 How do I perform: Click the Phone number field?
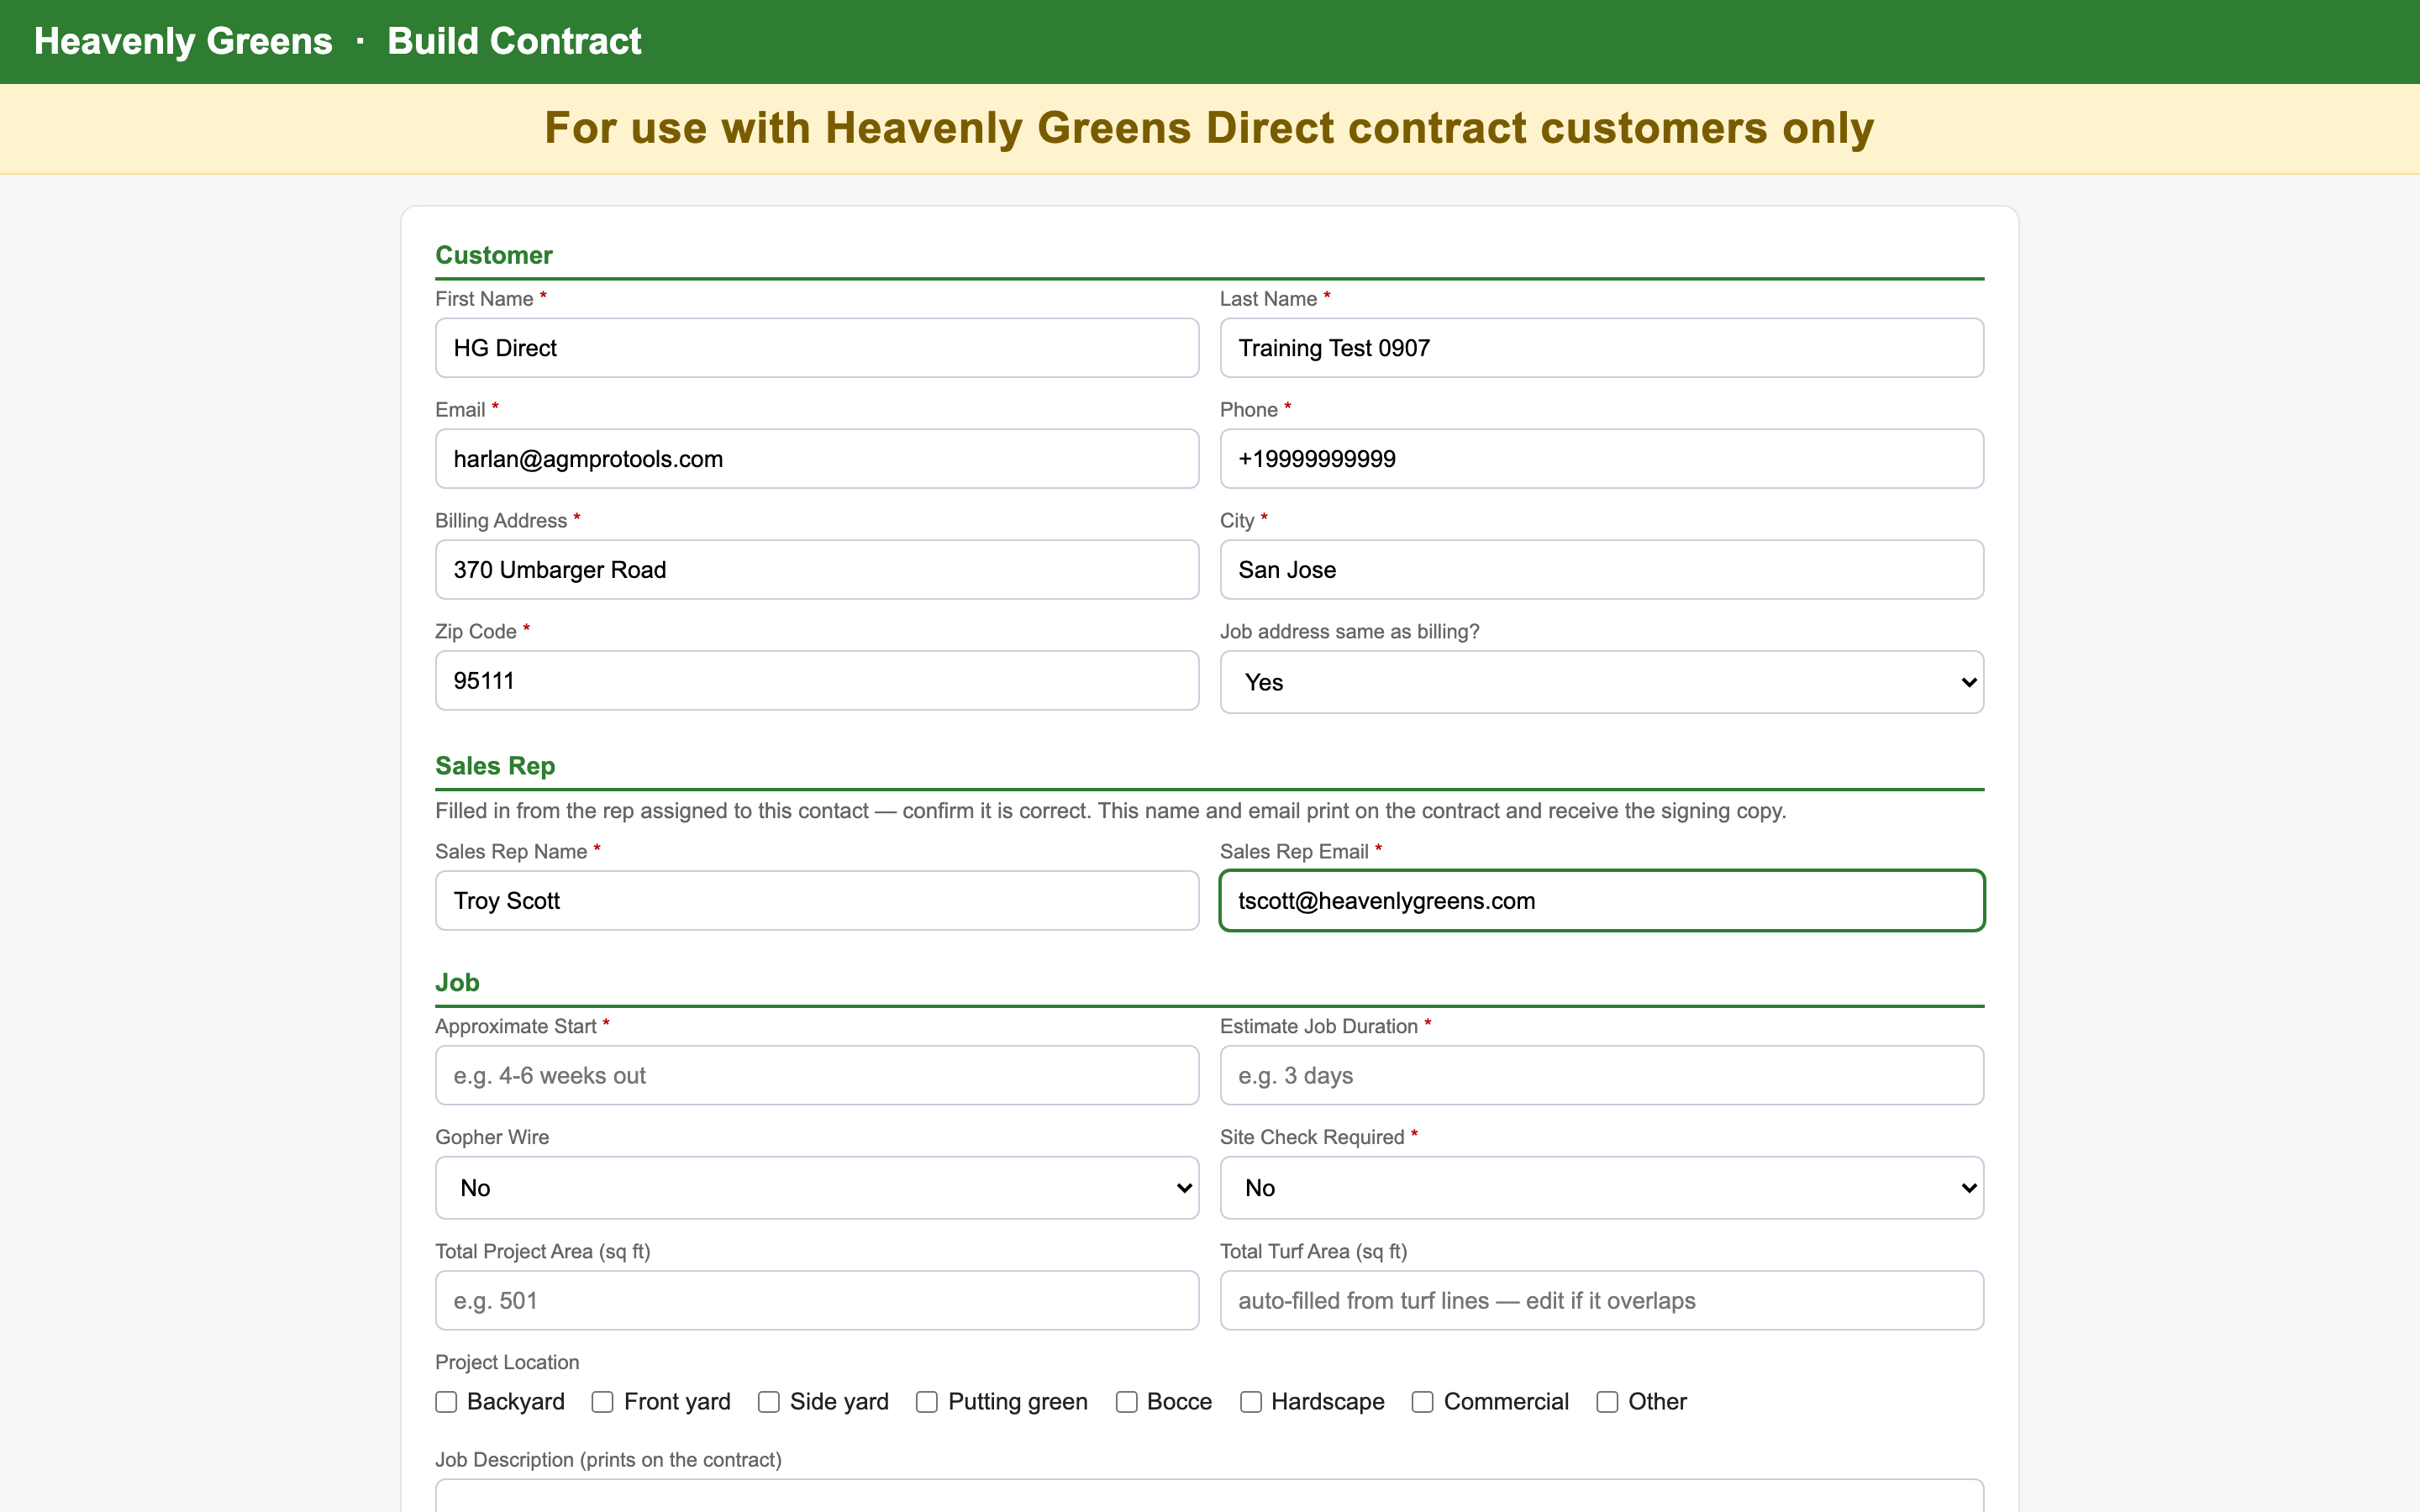coord(1601,459)
